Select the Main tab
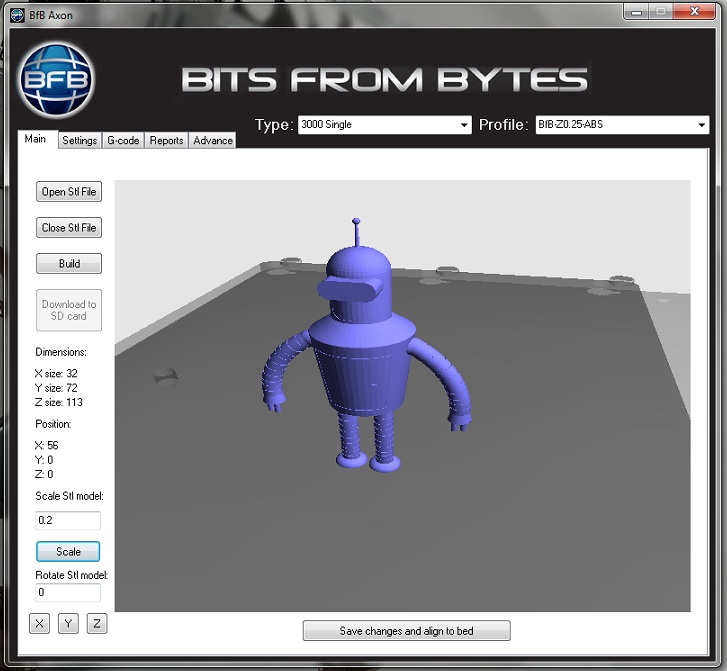Screen dimensions: 727x671 (35, 140)
